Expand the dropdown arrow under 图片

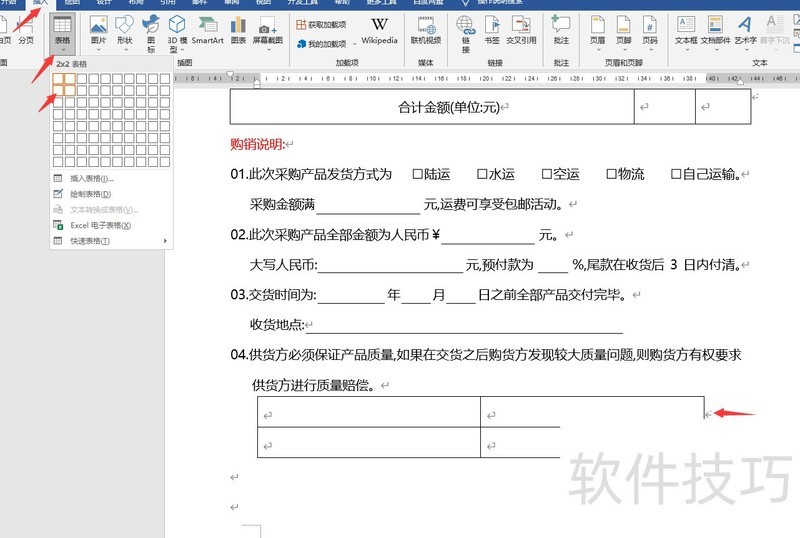tap(98, 50)
